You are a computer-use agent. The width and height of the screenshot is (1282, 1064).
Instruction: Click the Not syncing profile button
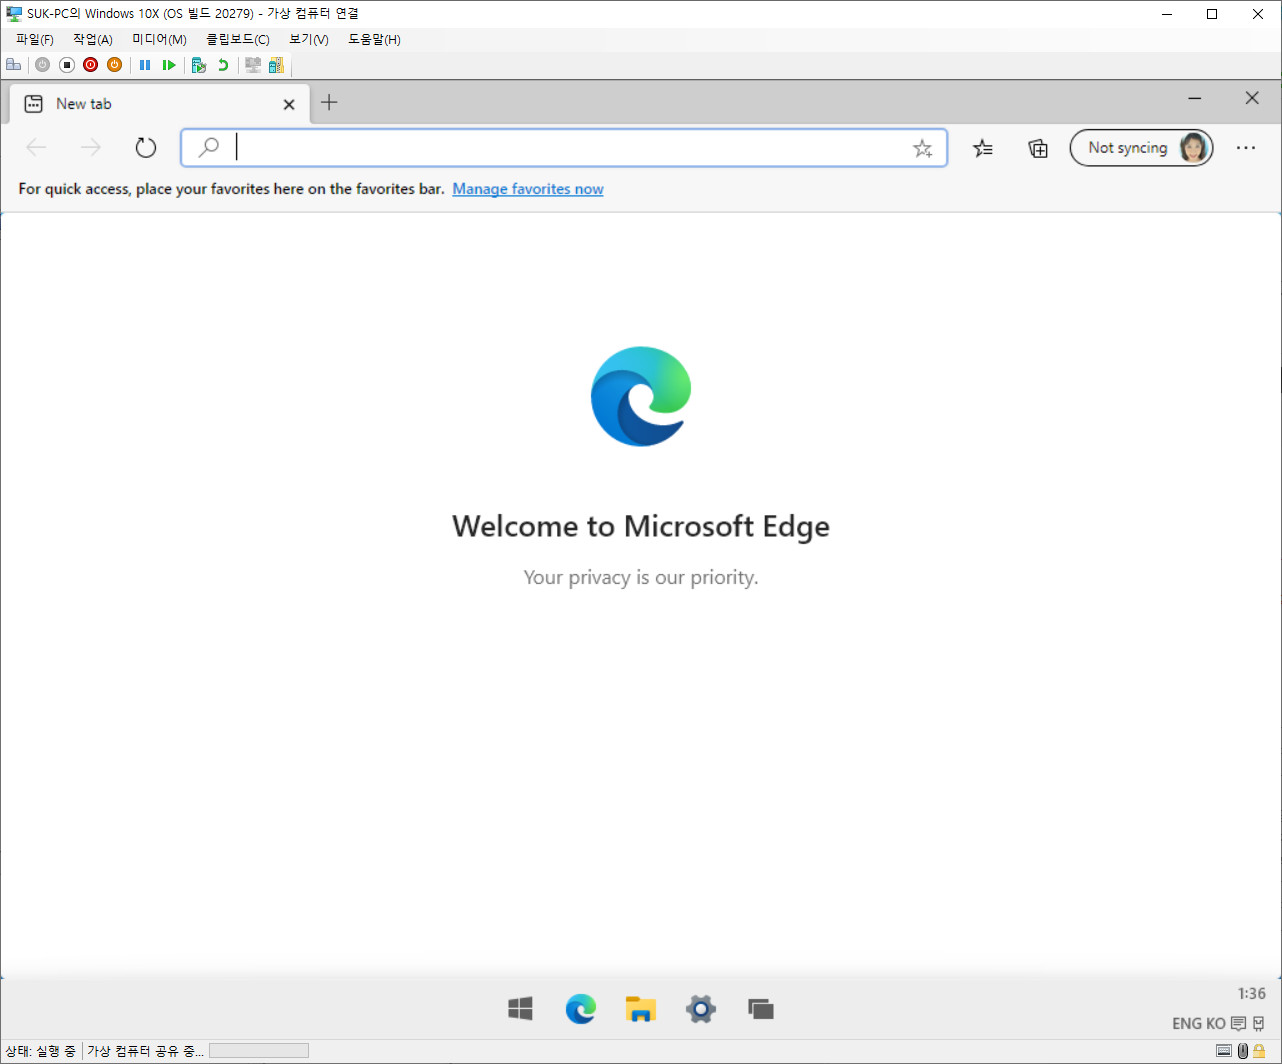coord(1141,148)
